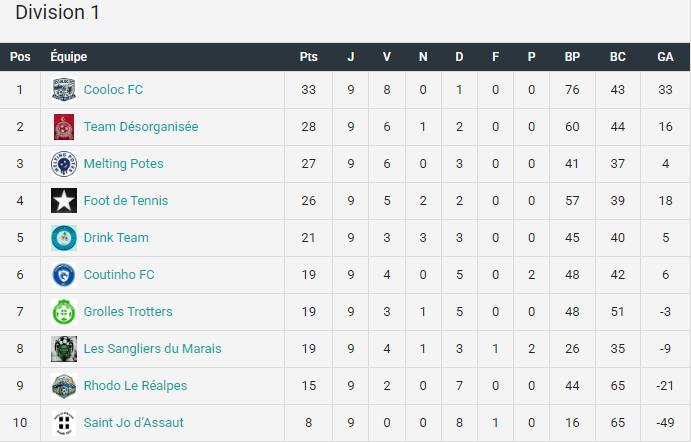Open the Team Désorganisée team page
The image size is (691, 442).
pyautogui.click(x=141, y=127)
